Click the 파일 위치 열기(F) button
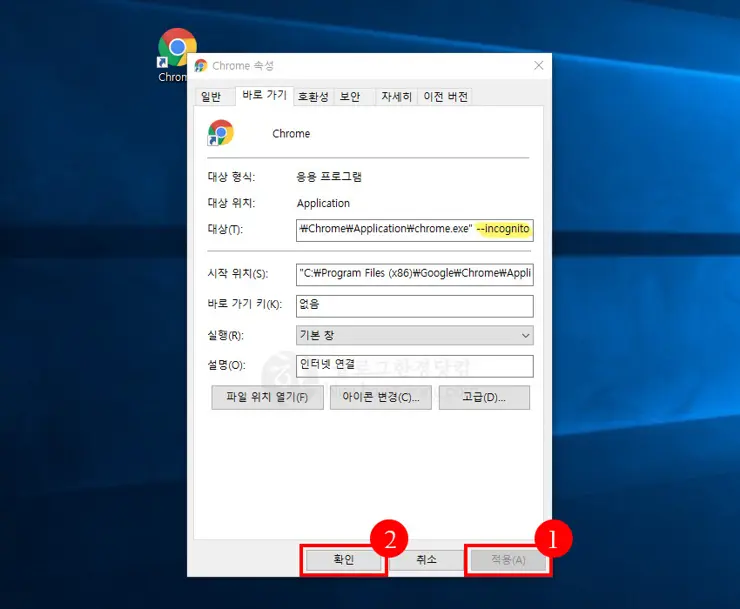 tap(267, 397)
